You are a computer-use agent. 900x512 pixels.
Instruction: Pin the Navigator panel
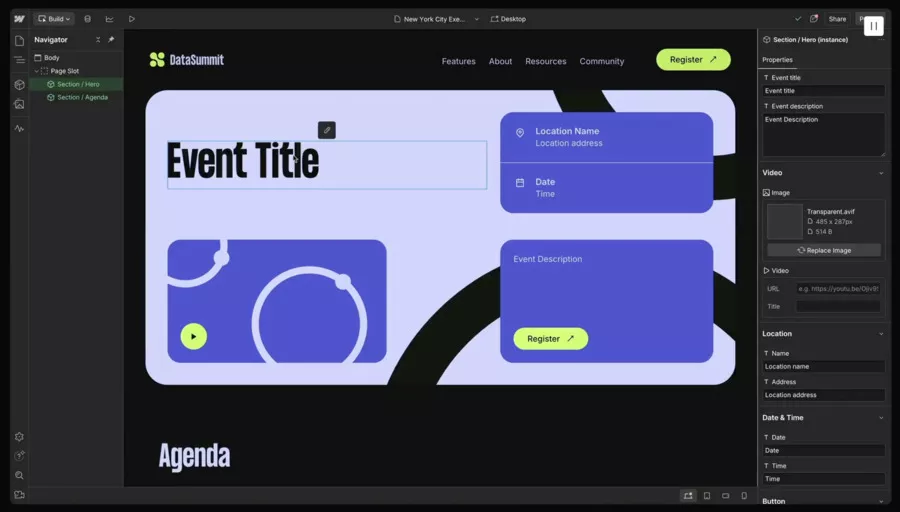[x=111, y=40]
